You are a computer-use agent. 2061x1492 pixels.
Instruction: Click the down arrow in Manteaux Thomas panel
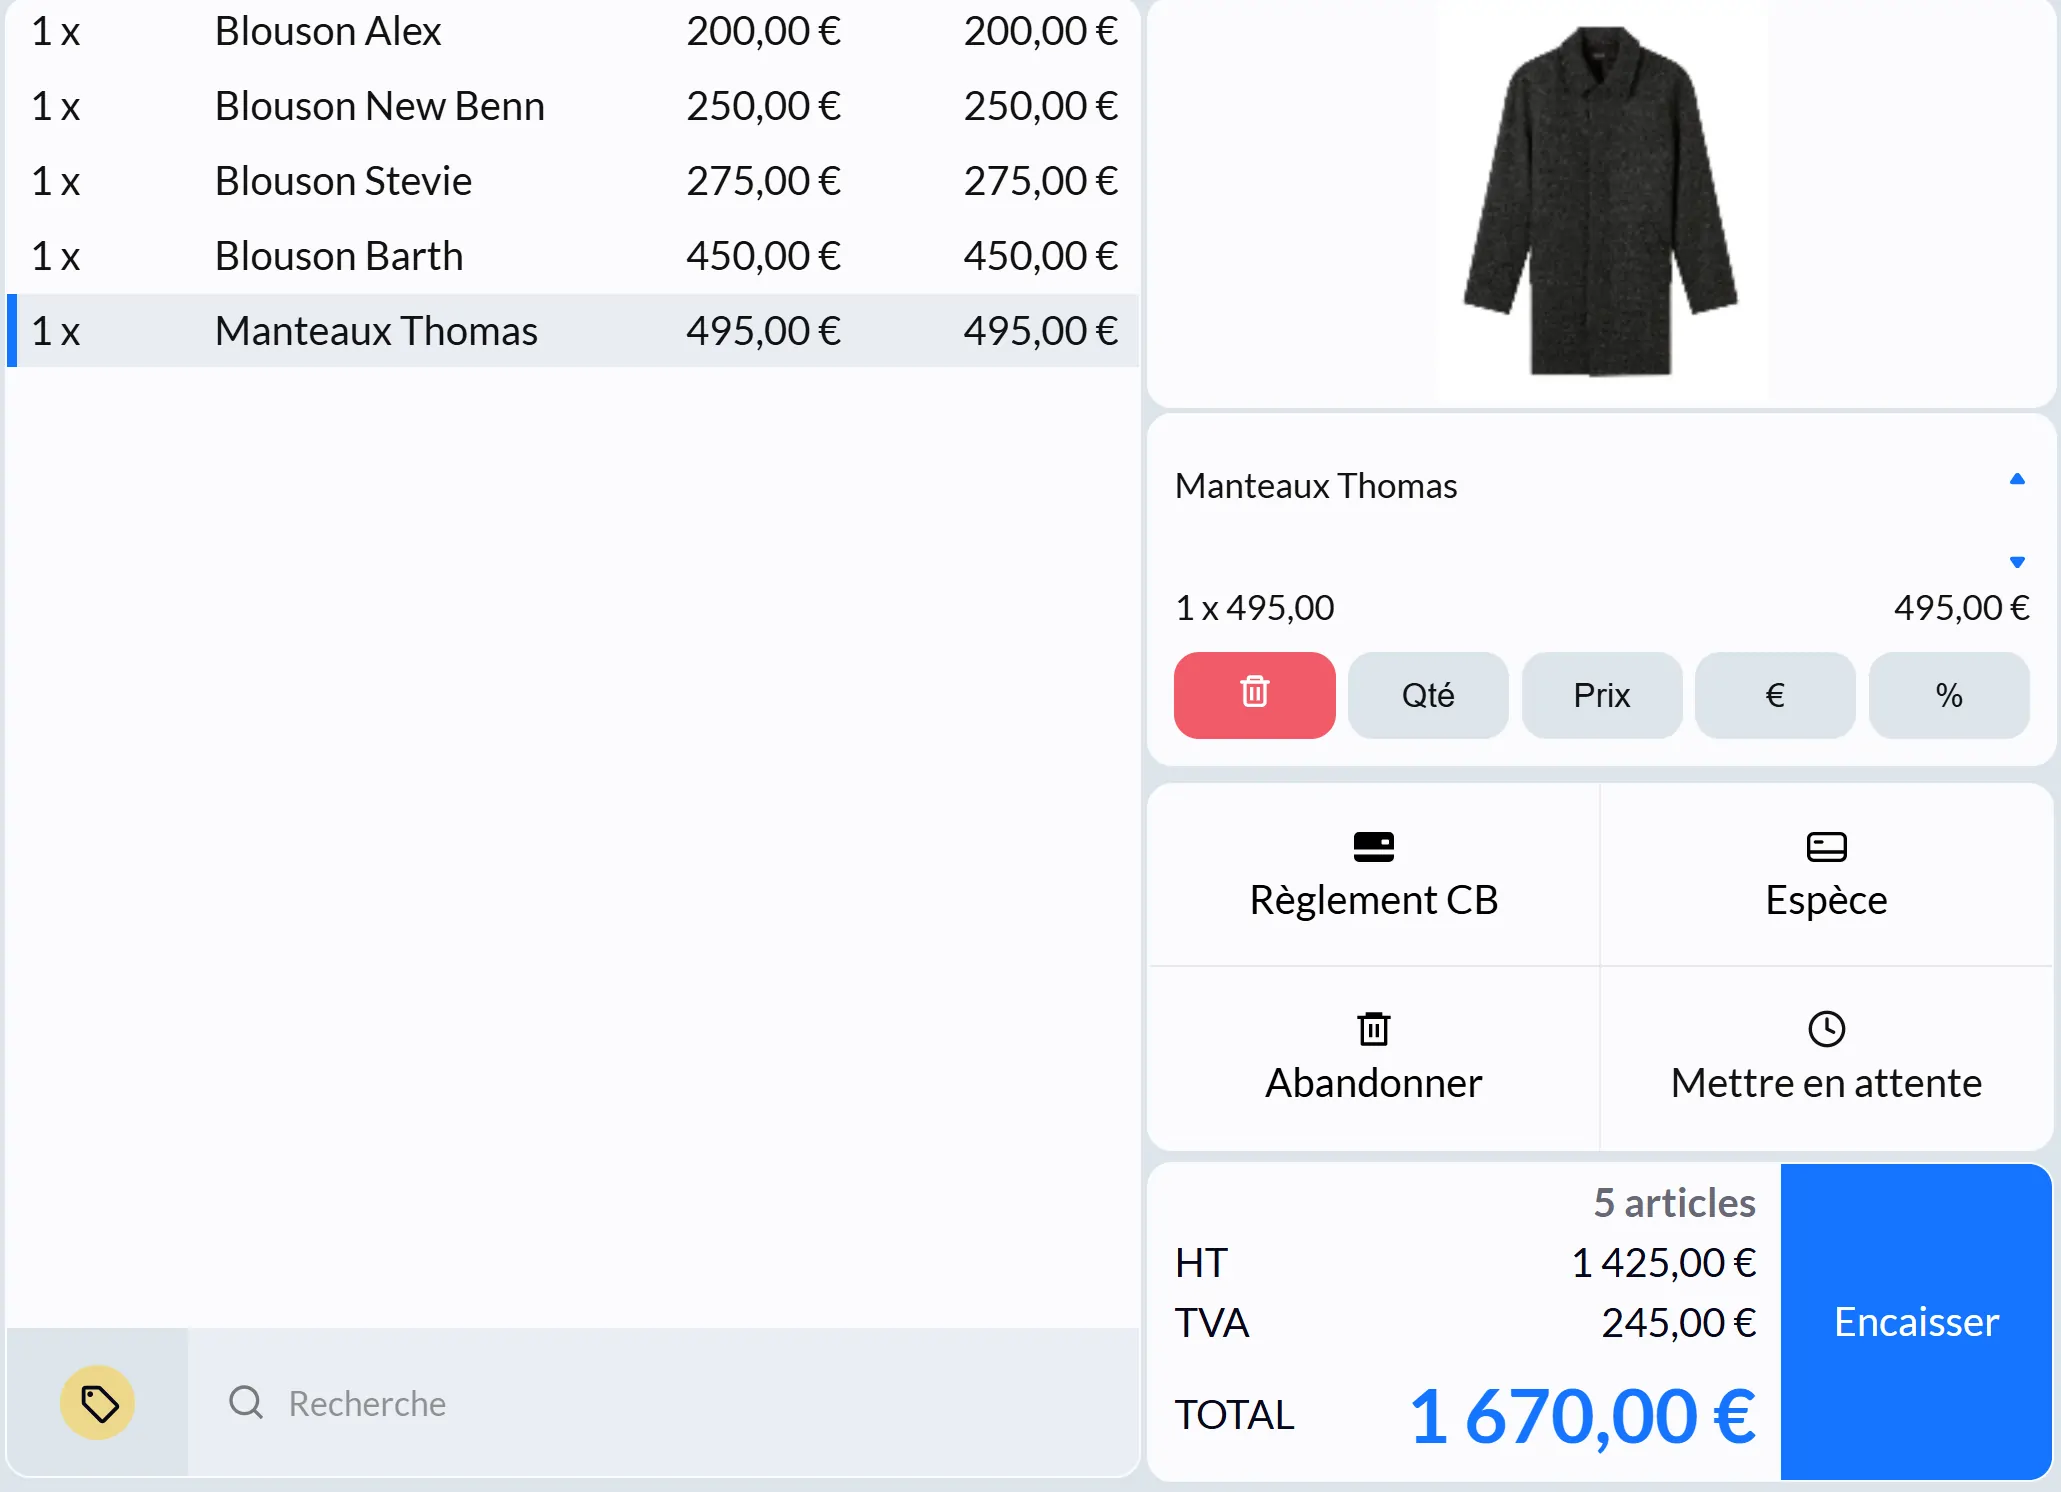point(2017,562)
